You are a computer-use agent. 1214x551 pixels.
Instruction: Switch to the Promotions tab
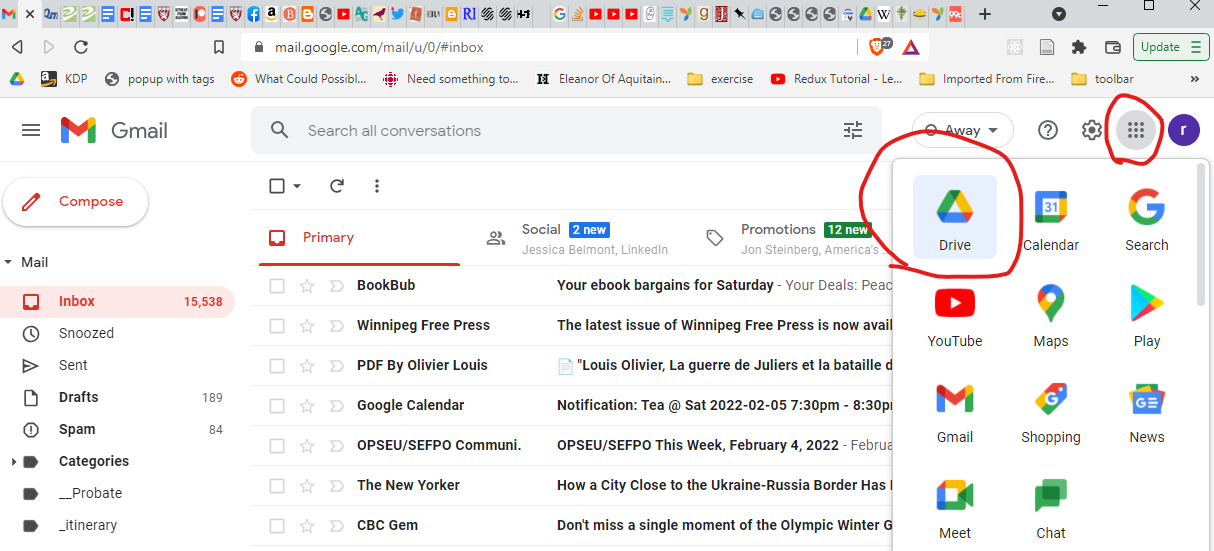coord(794,238)
